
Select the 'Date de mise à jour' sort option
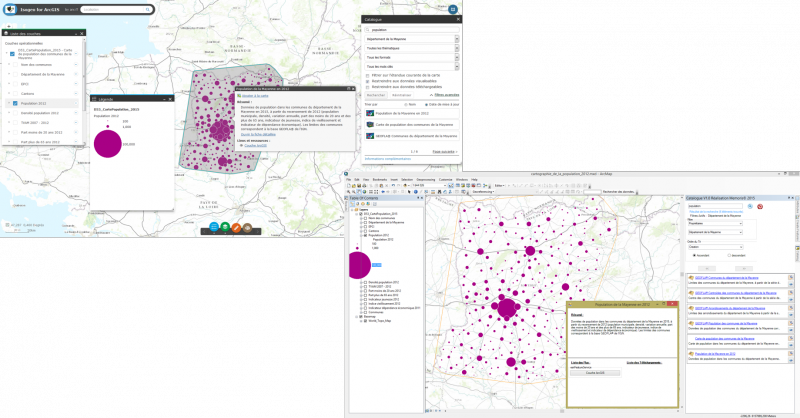click(427, 103)
